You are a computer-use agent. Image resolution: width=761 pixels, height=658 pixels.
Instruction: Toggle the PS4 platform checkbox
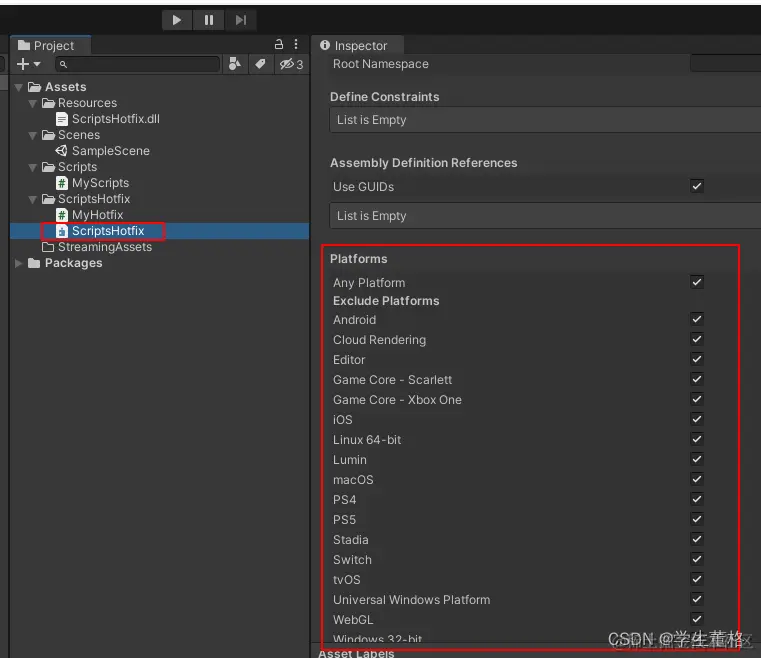pyautogui.click(x=697, y=499)
